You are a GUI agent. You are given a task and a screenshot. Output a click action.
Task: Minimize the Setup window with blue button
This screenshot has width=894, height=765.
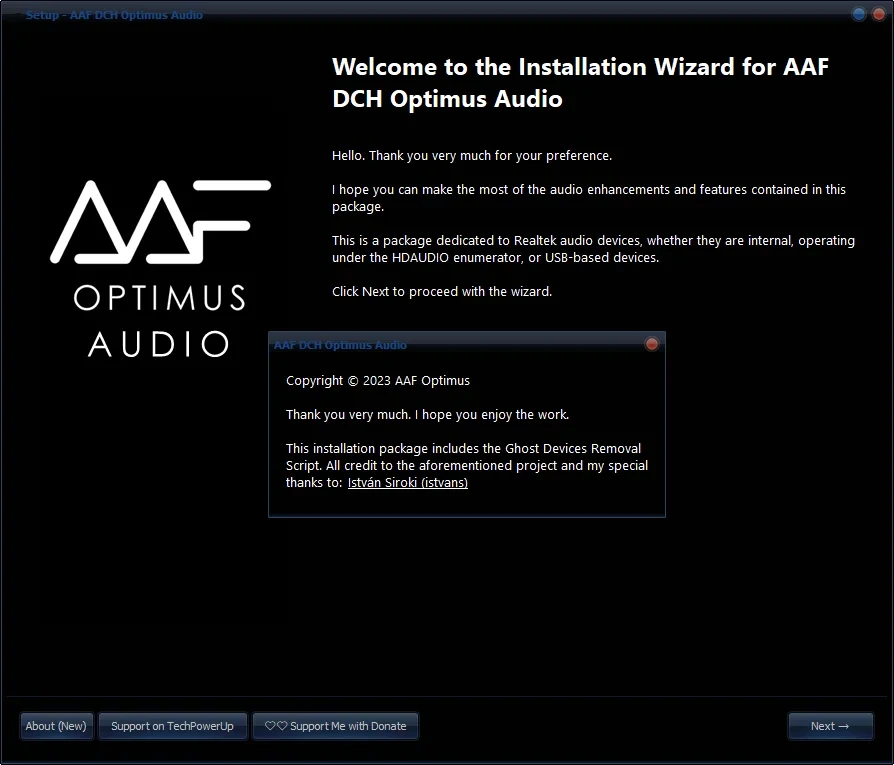coord(858,14)
